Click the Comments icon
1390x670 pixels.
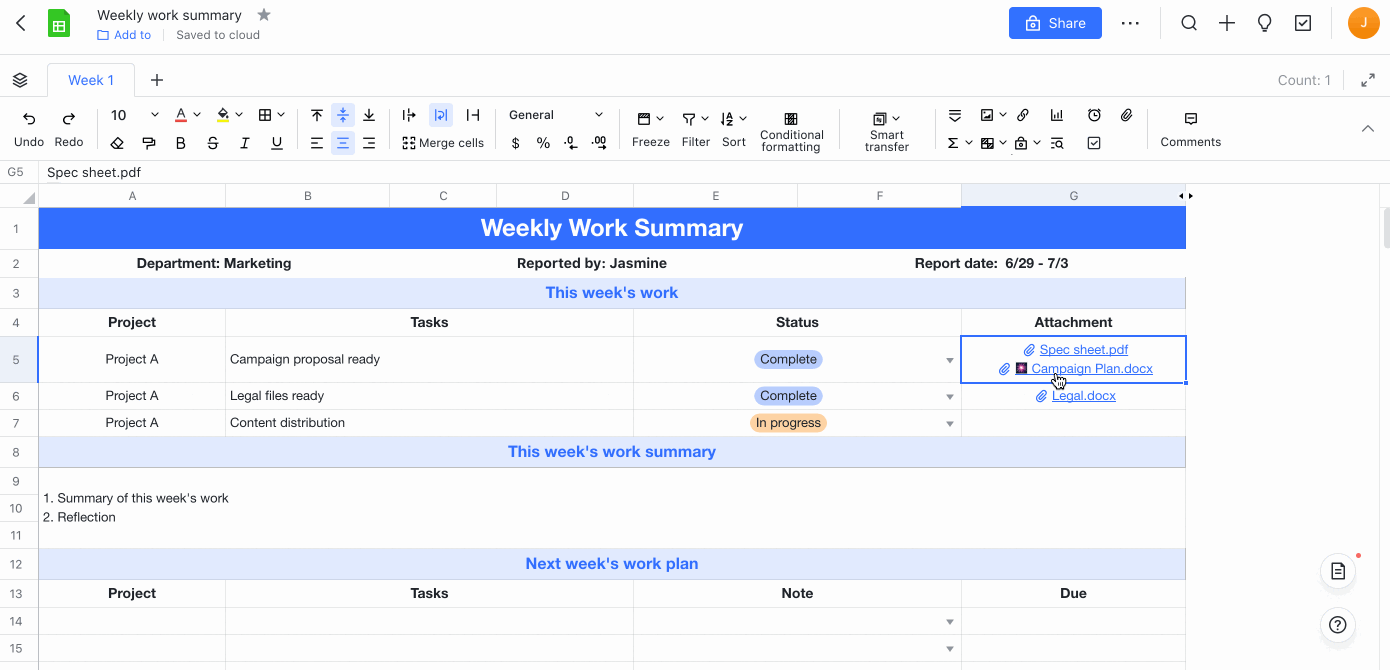[x=1190, y=129]
